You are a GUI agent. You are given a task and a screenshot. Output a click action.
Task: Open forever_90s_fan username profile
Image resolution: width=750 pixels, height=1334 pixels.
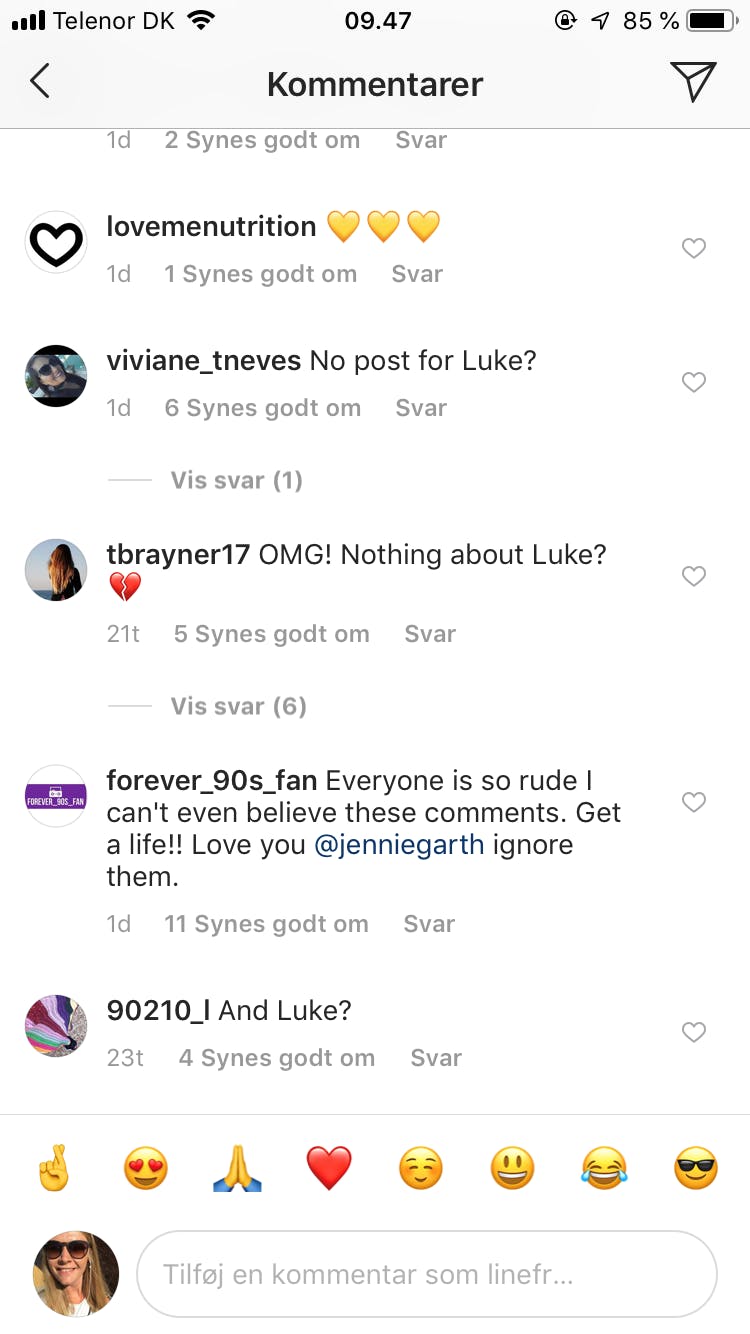[211, 780]
